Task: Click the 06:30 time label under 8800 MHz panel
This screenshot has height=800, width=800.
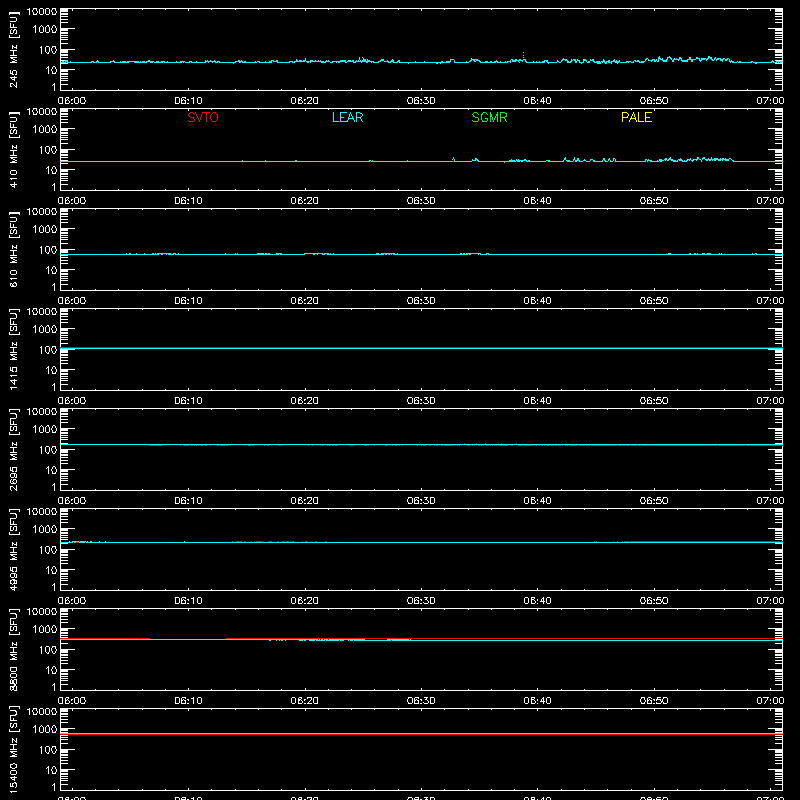Action: coord(421,701)
